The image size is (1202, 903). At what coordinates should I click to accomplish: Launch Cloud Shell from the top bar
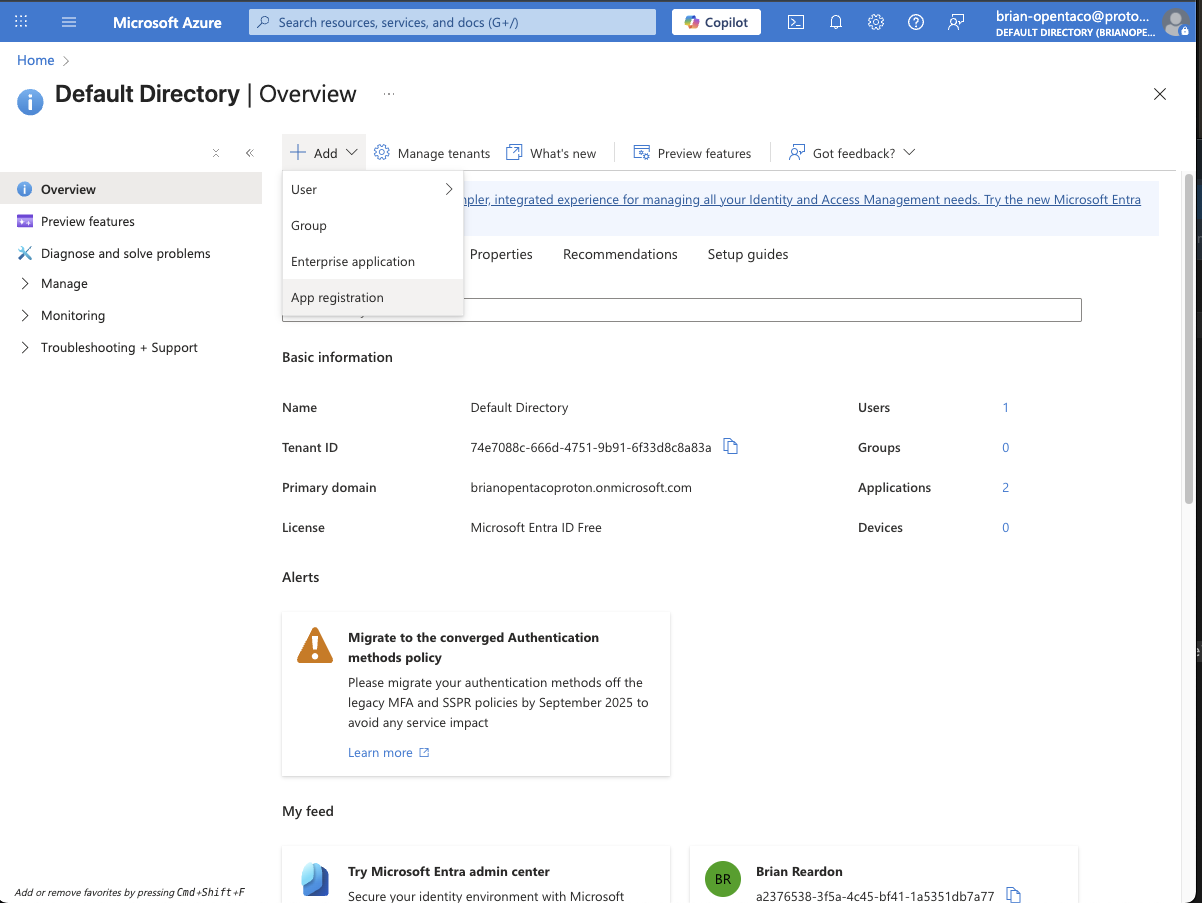coord(796,22)
